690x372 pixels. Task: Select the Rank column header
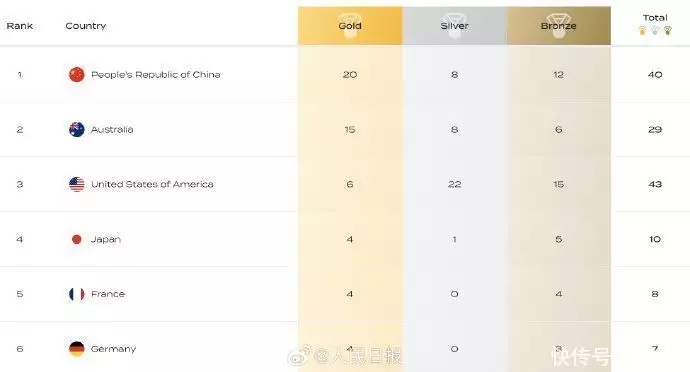19,26
